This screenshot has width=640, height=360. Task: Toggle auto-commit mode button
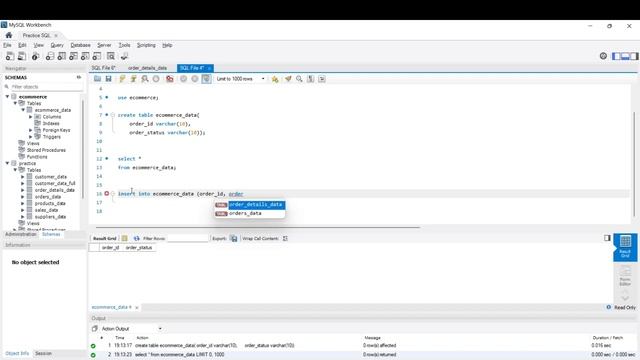coord(206,79)
